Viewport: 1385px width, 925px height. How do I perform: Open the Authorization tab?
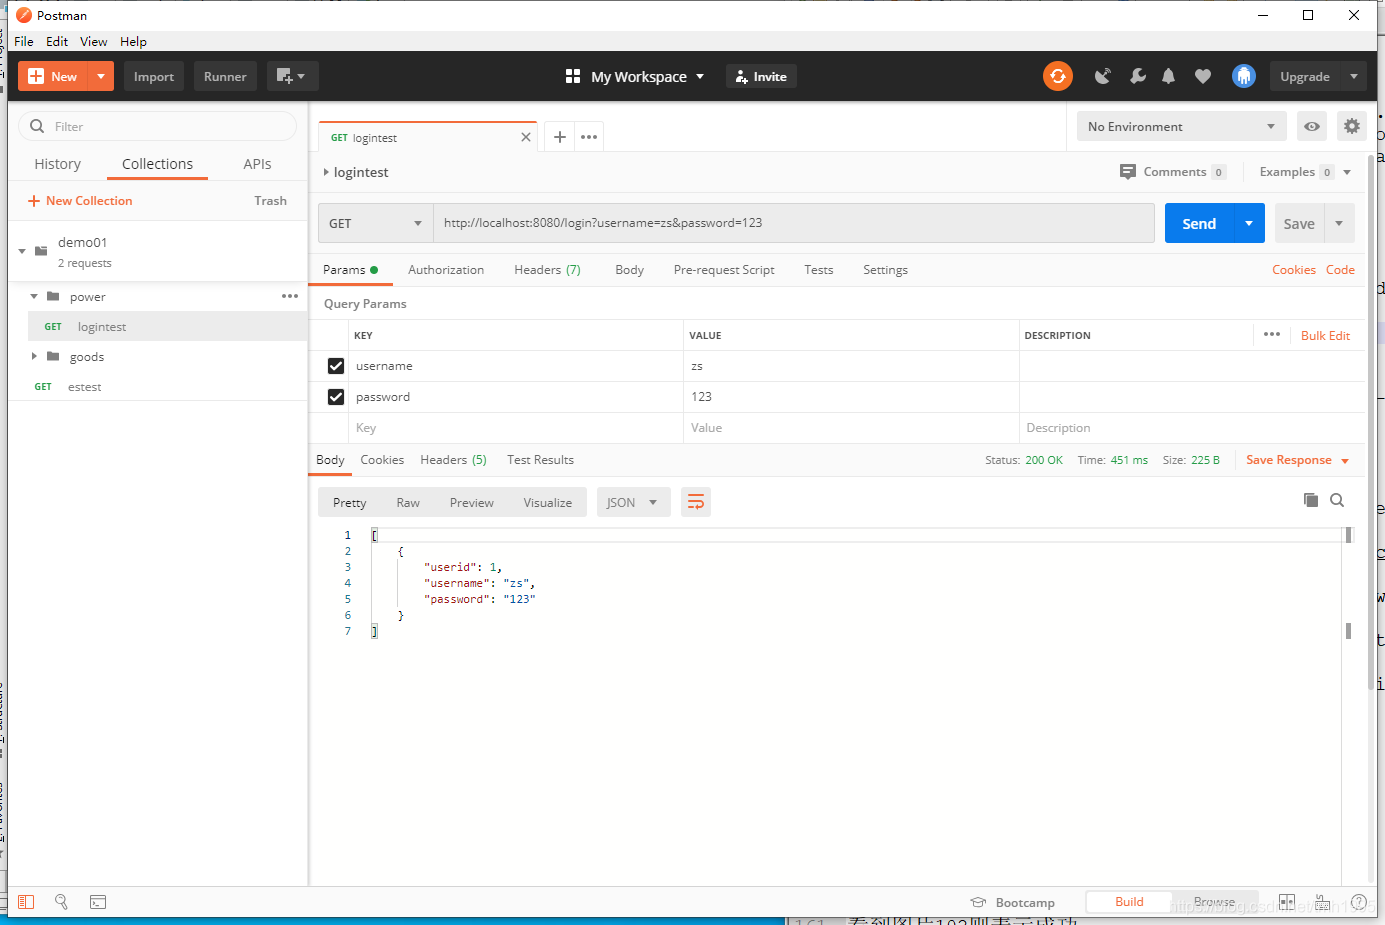pos(446,270)
